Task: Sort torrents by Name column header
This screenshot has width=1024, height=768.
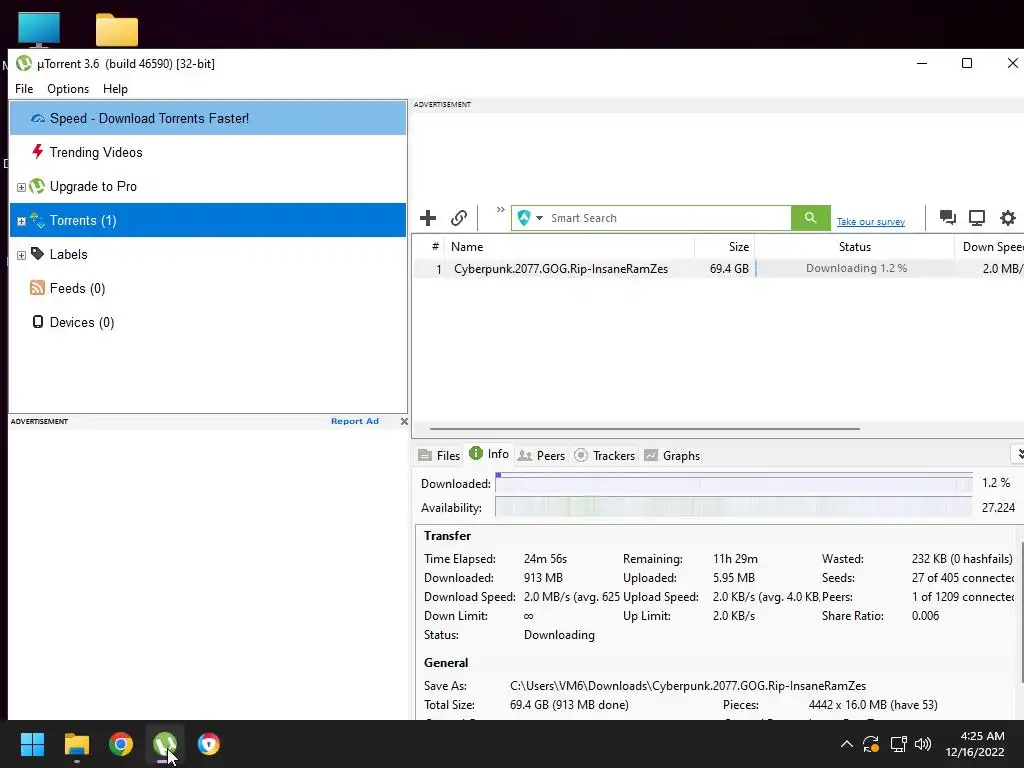Action: click(569, 247)
